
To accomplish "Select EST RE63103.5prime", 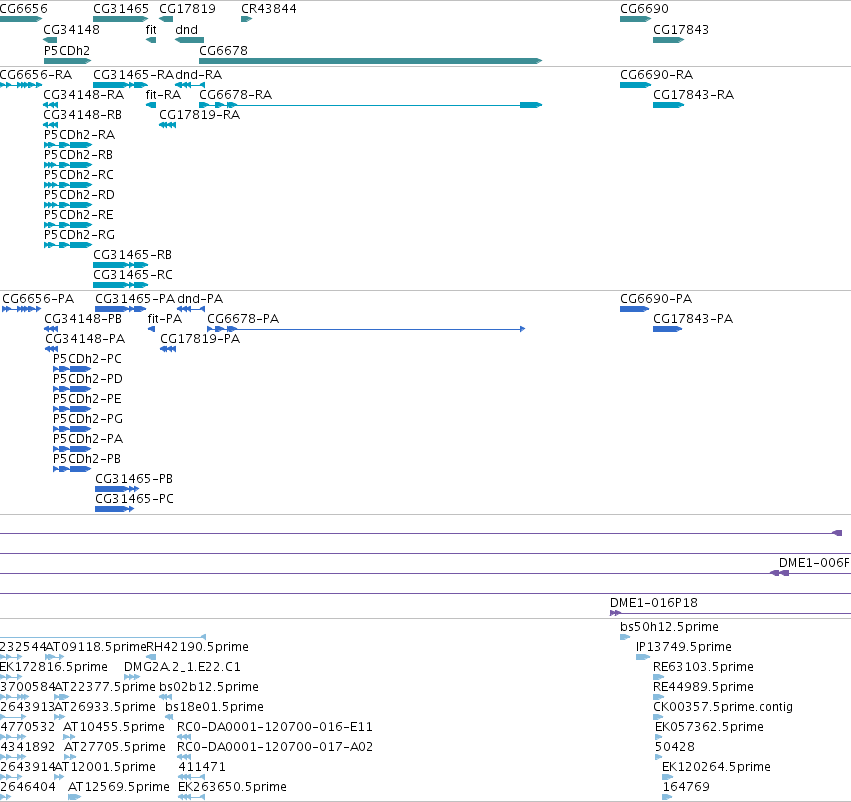I will (703, 667).
